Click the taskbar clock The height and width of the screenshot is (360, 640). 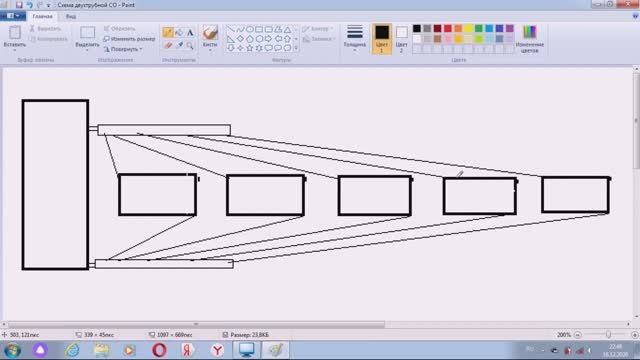tap(616, 350)
